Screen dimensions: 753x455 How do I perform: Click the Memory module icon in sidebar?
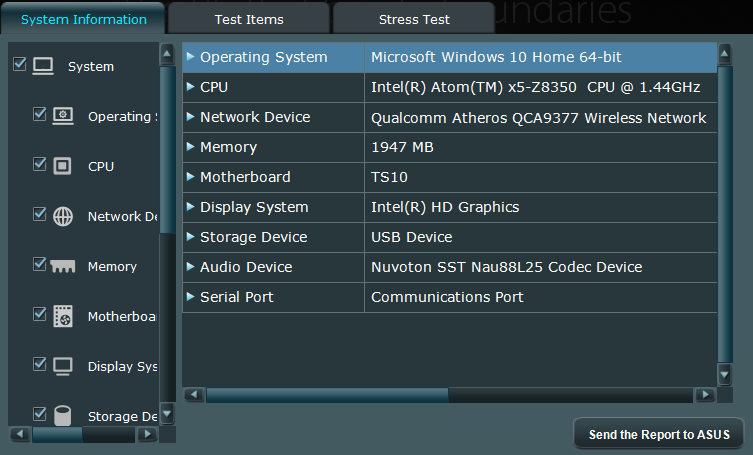(63, 266)
